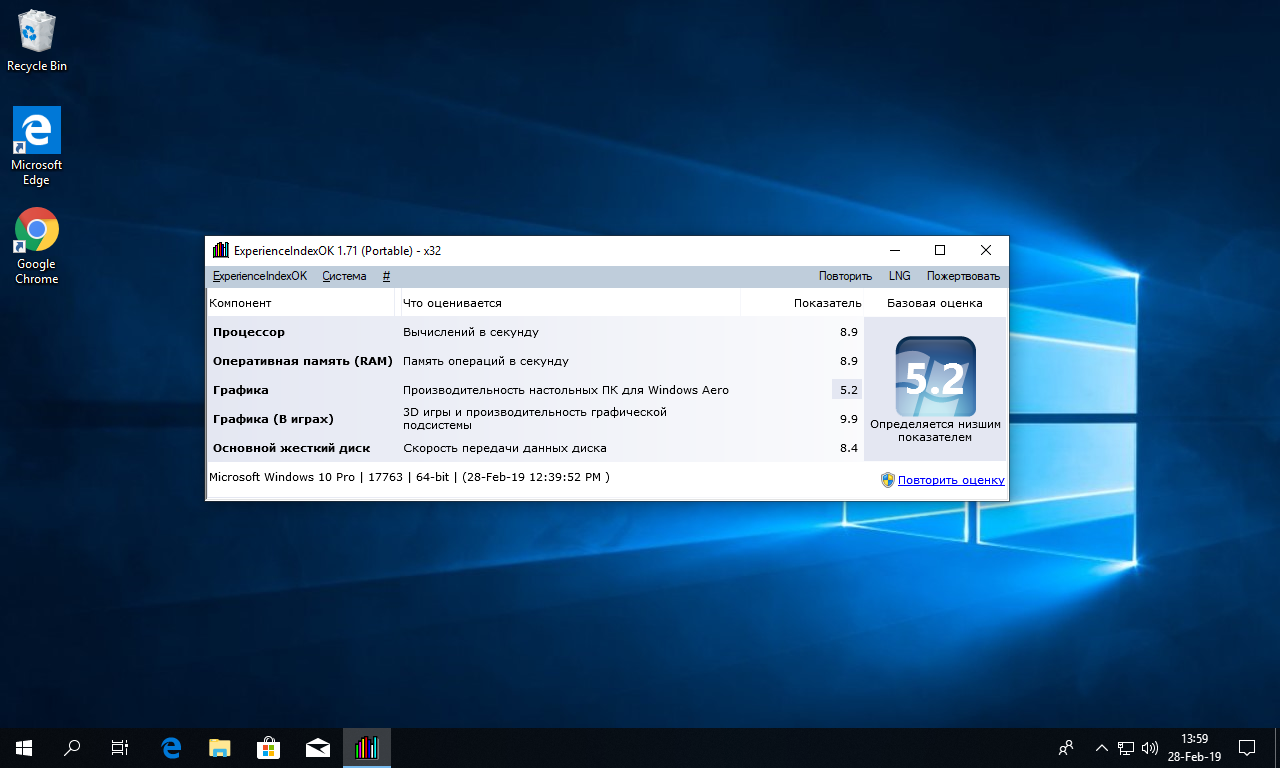Viewport: 1280px width, 768px height.
Task: Click the Определяется низшим показателем caption
Action: pos(935,431)
